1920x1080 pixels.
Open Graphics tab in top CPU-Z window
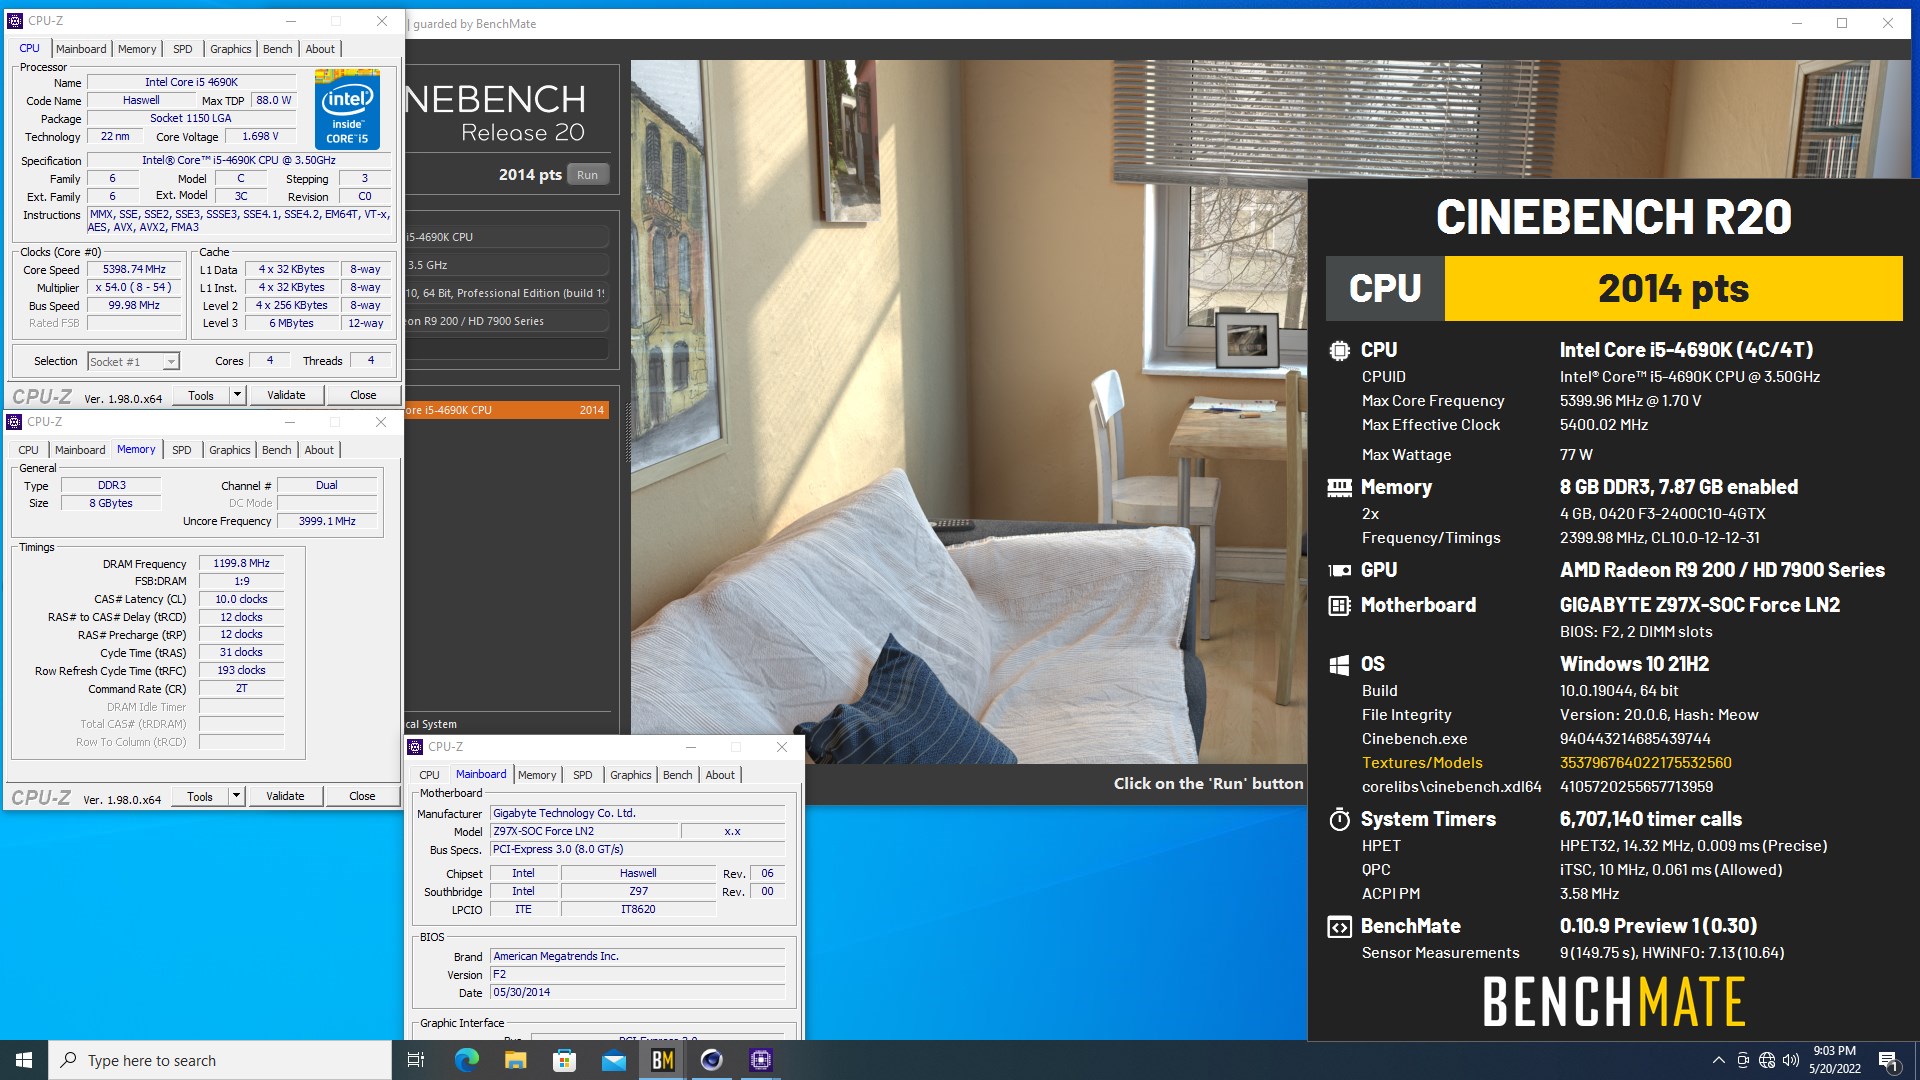pyautogui.click(x=230, y=49)
